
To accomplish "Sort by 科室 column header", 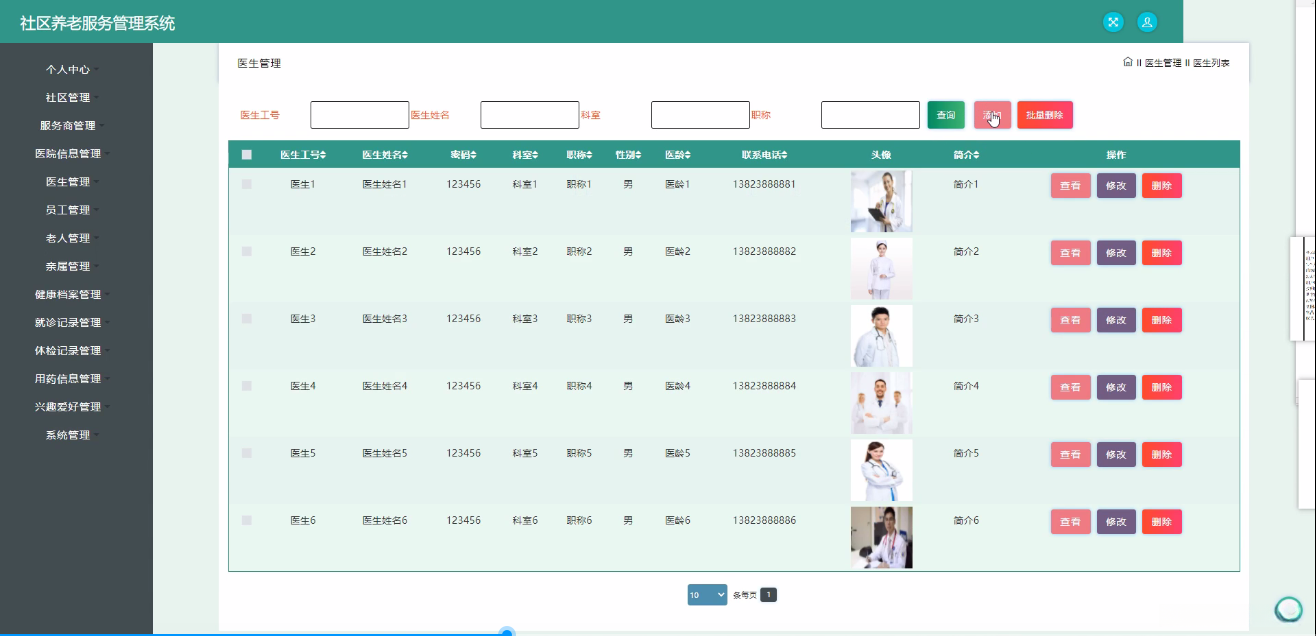I will pos(525,155).
